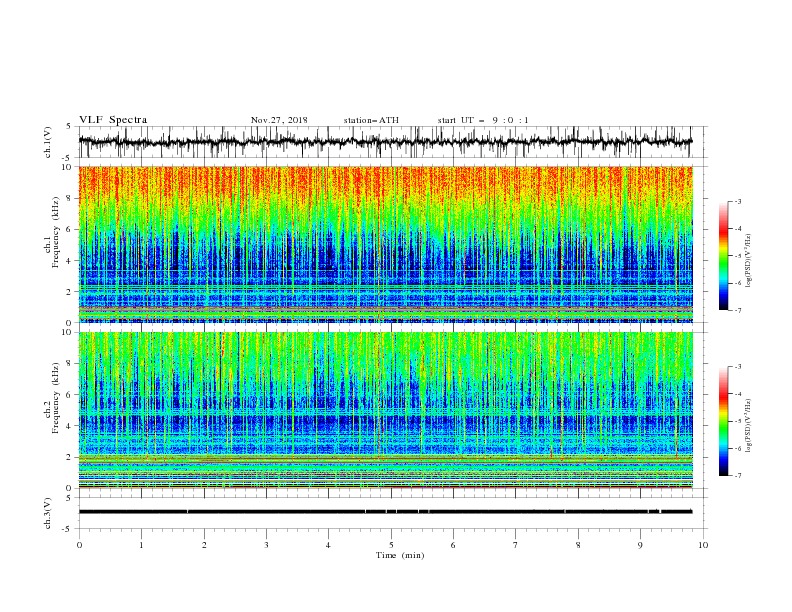Click the "5" voltage tick of ch.1(V) panel
Image resolution: width=792 pixels, height=612 pixels.
click(x=69, y=126)
